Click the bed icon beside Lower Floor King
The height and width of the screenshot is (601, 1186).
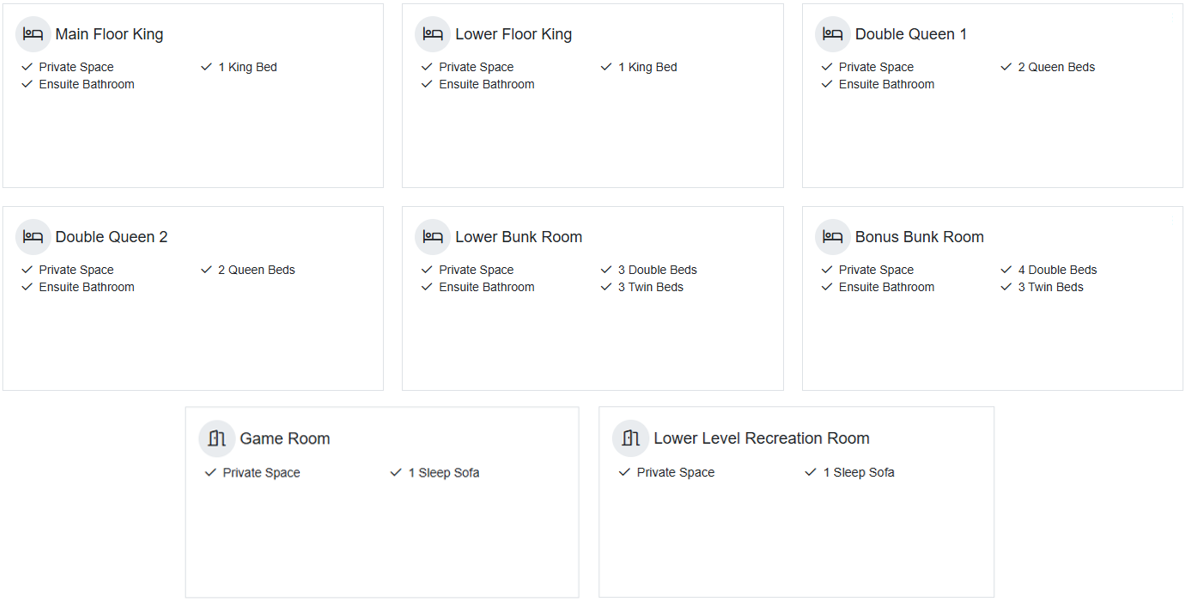(x=433, y=34)
